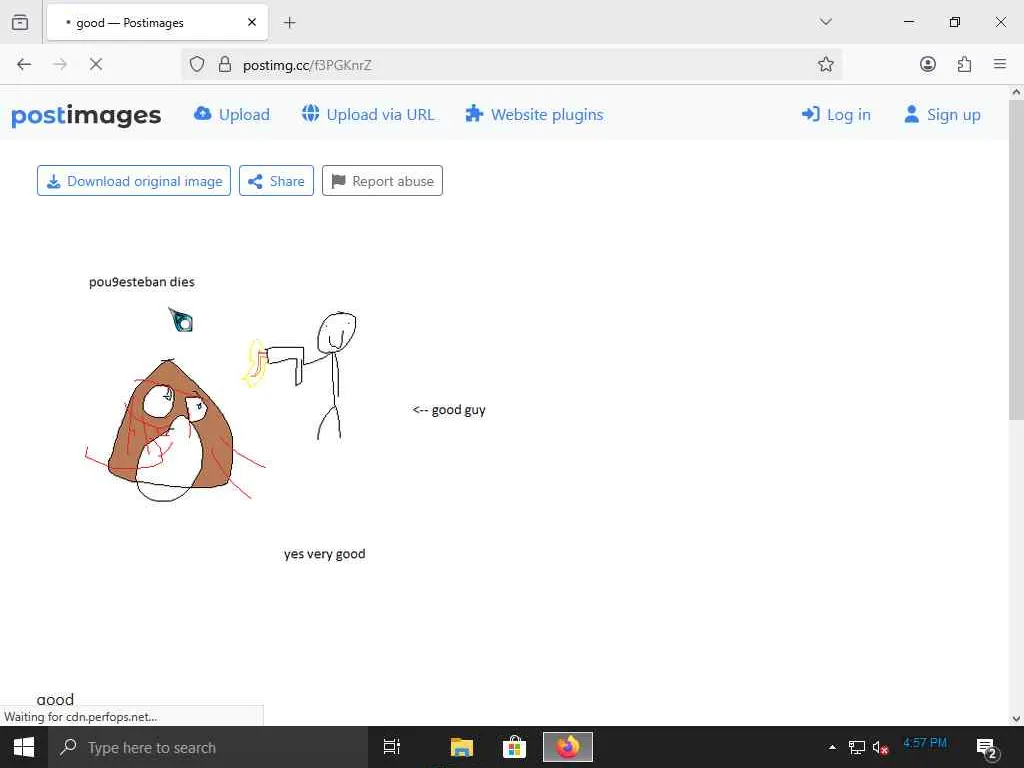Open Upload via URL
The height and width of the screenshot is (768, 1024).
[x=368, y=114]
